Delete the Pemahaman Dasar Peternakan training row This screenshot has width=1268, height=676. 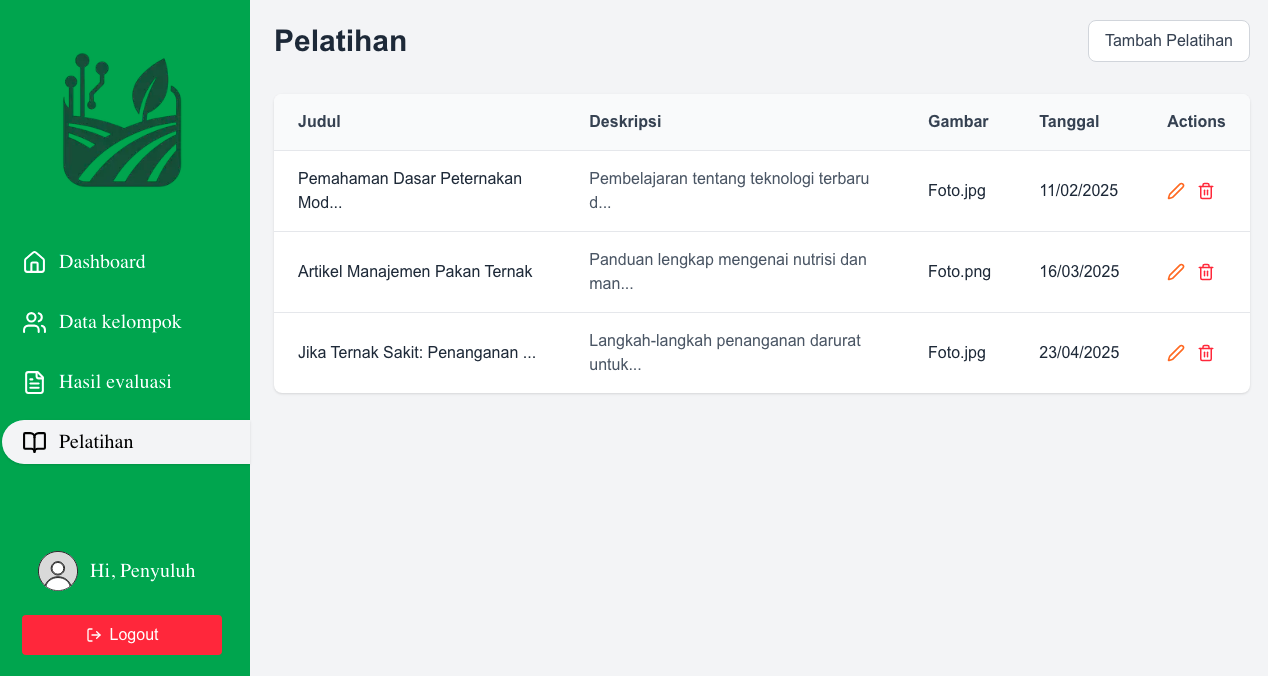[x=1206, y=191]
